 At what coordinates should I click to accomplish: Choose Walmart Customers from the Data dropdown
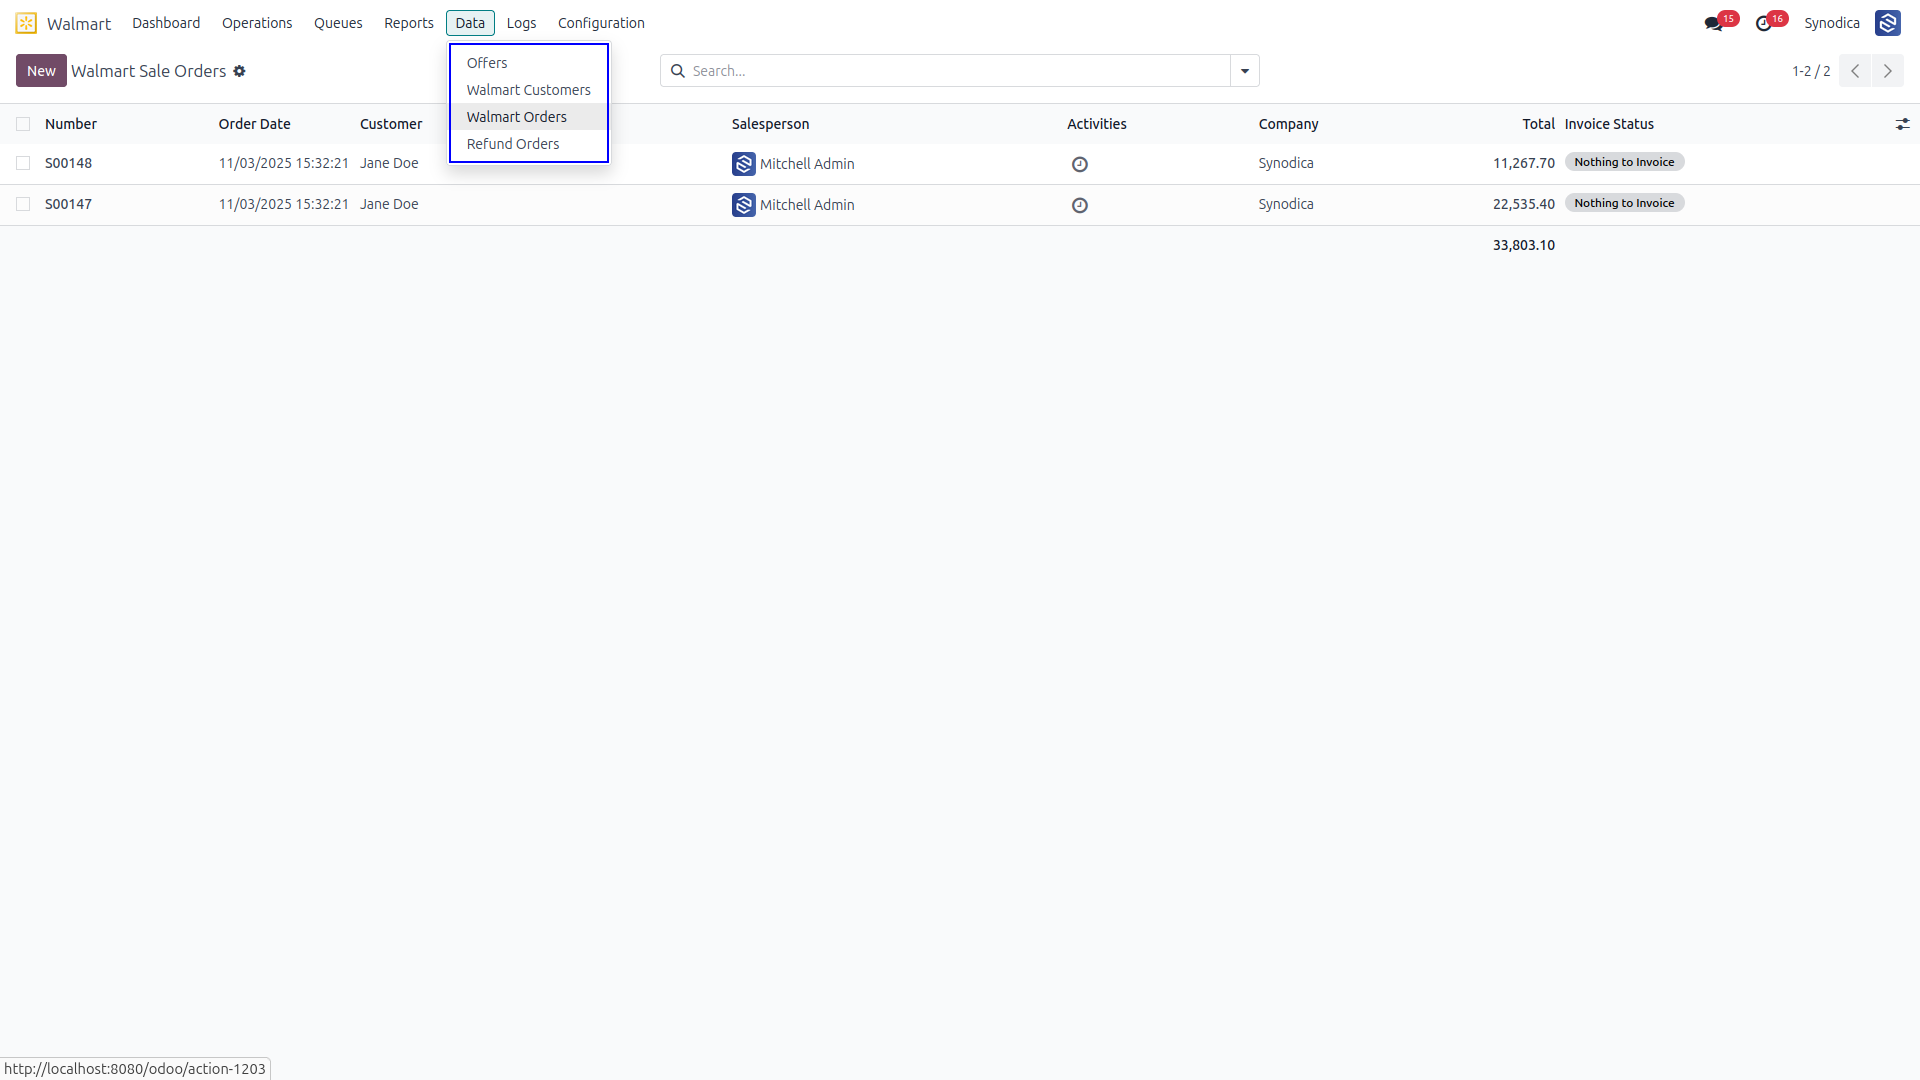529,90
